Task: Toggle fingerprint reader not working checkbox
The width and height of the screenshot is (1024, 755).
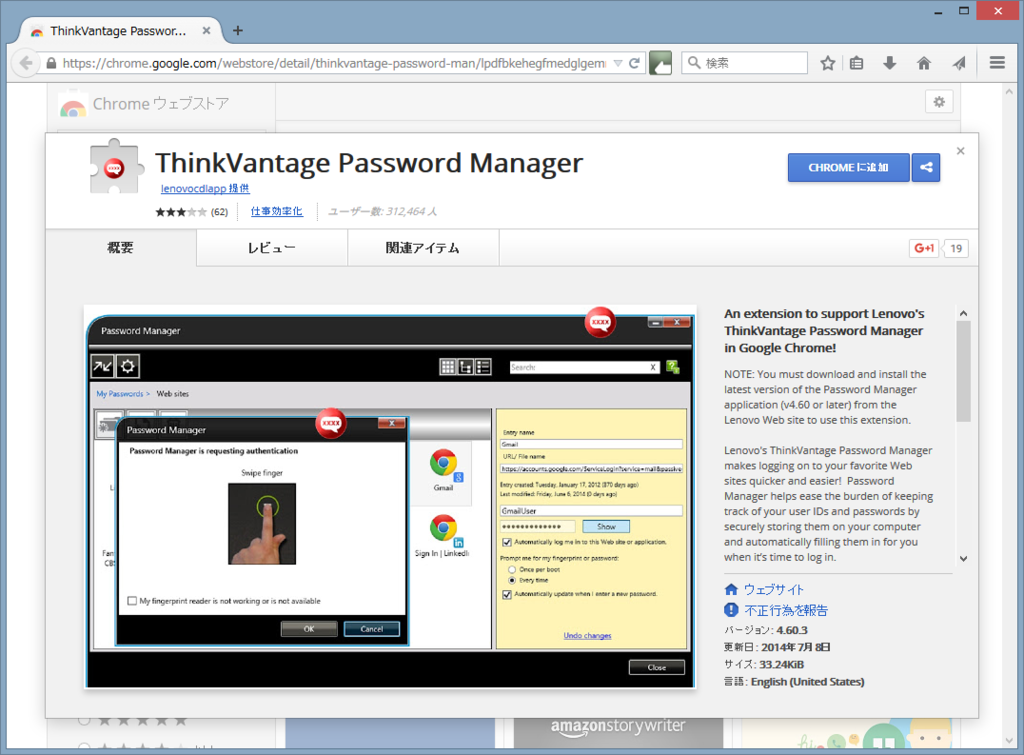Action: click(133, 601)
